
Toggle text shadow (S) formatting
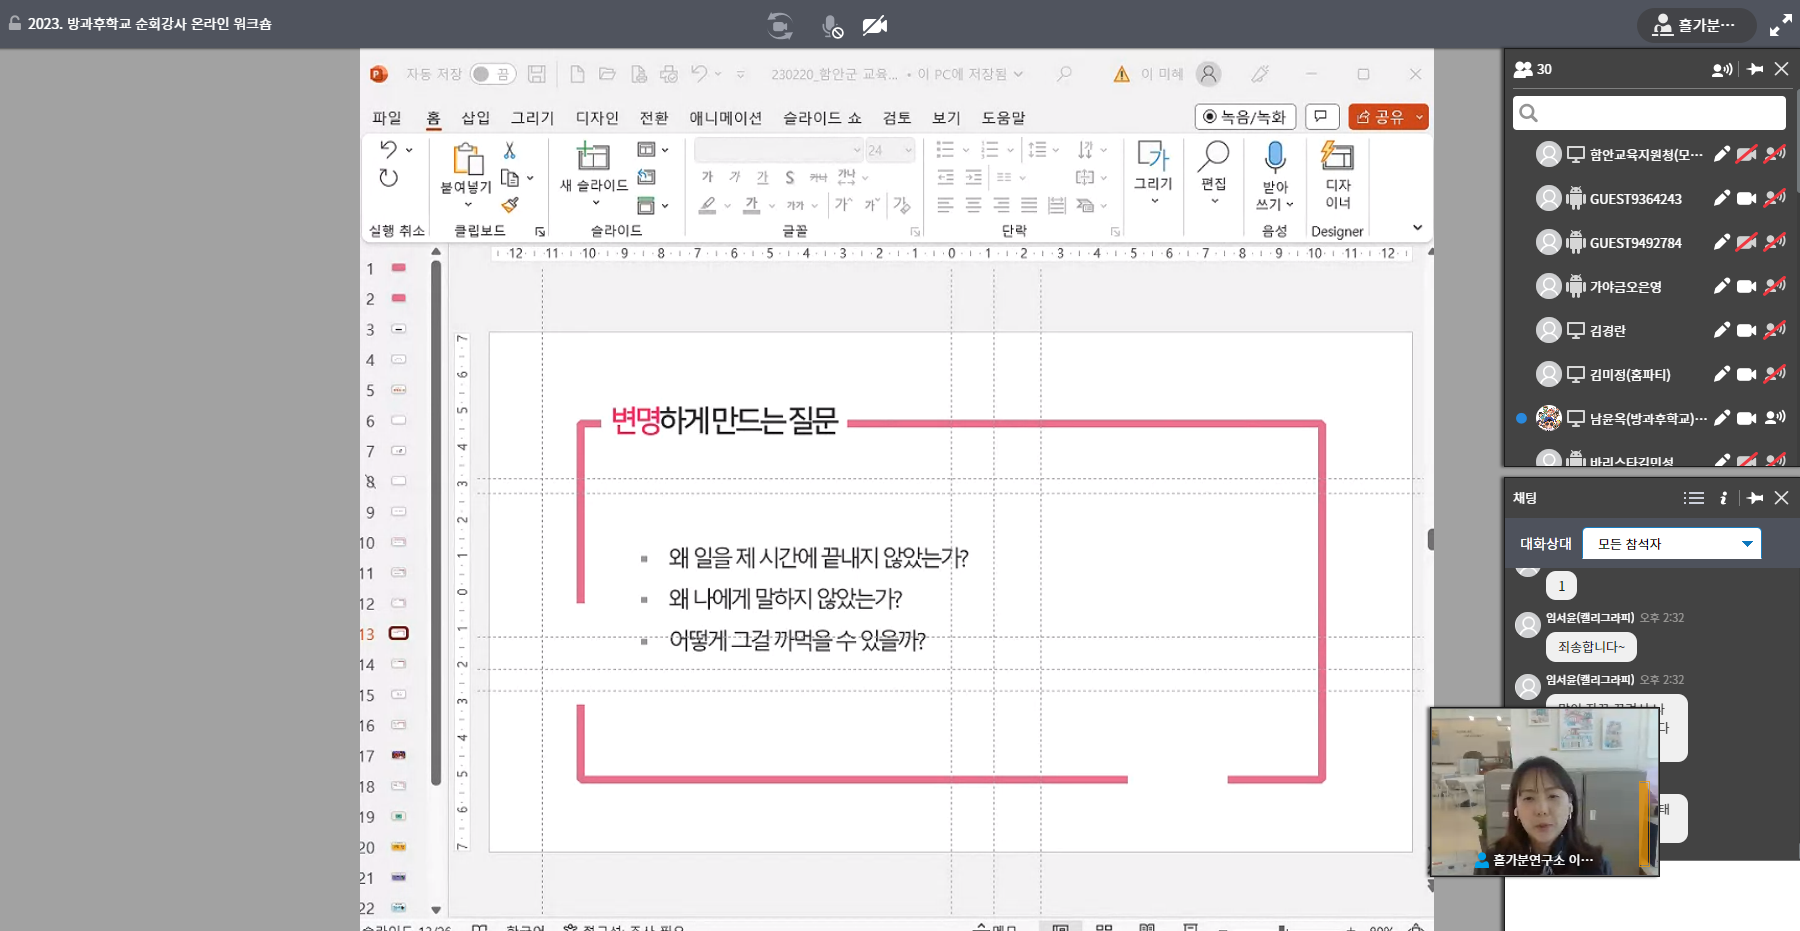(790, 177)
